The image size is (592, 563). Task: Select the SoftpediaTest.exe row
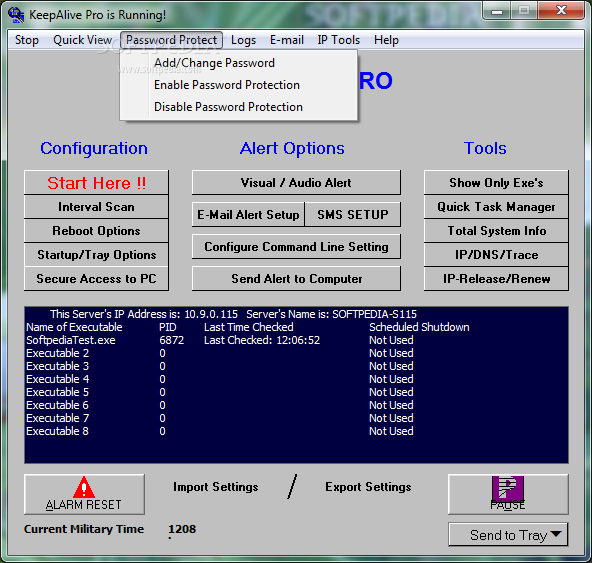click(x=296, y=340)
